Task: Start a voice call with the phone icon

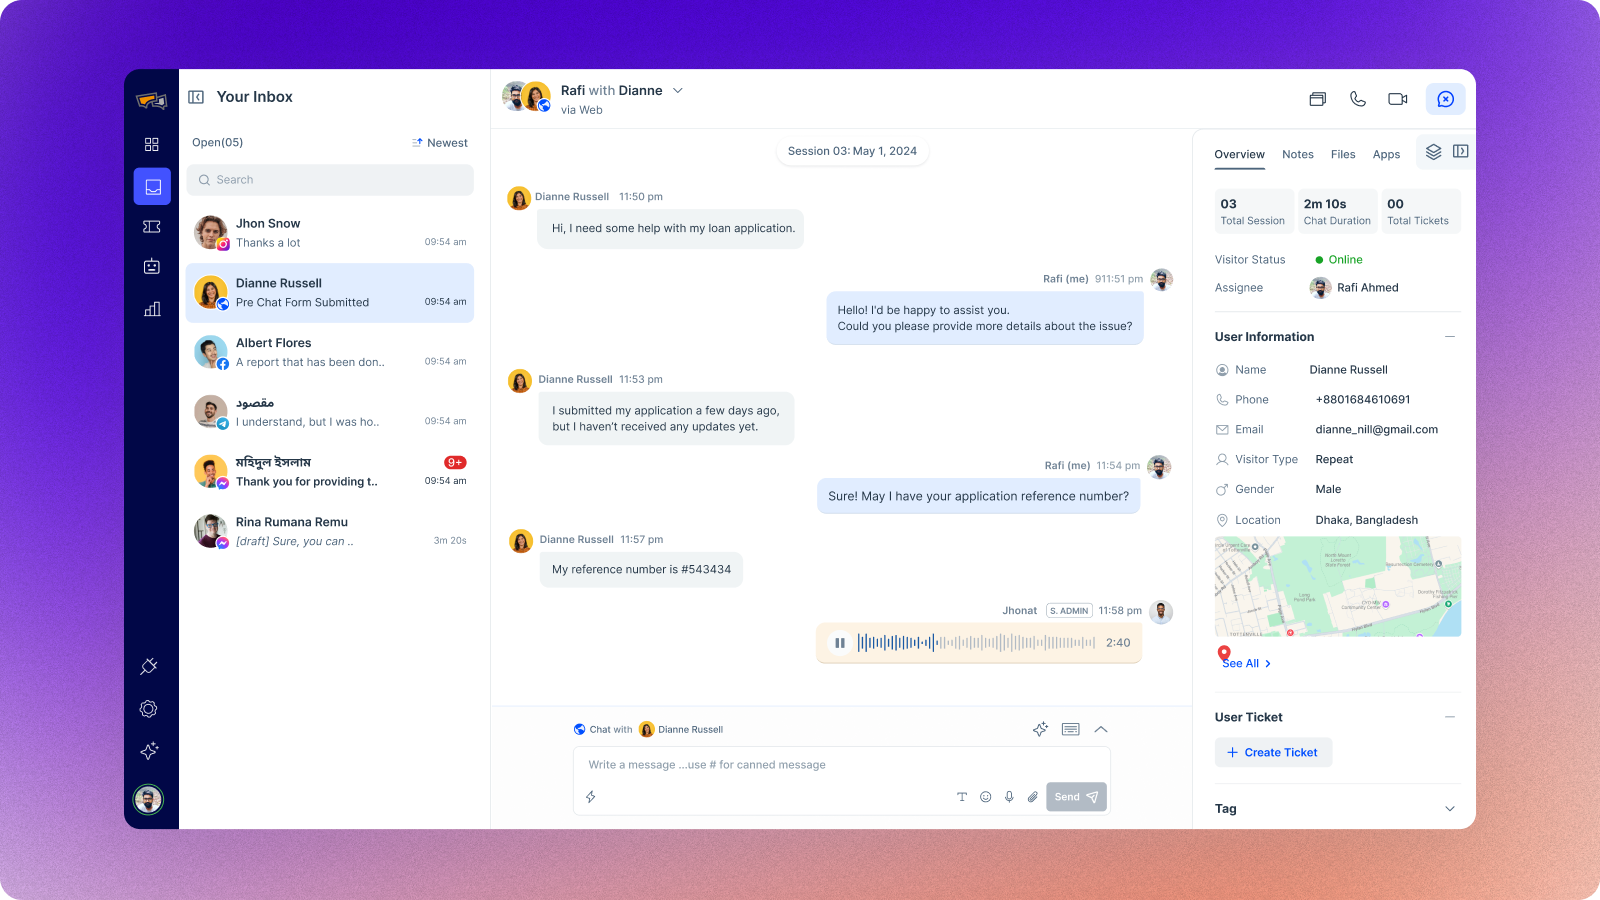Action: (1357, 99)
